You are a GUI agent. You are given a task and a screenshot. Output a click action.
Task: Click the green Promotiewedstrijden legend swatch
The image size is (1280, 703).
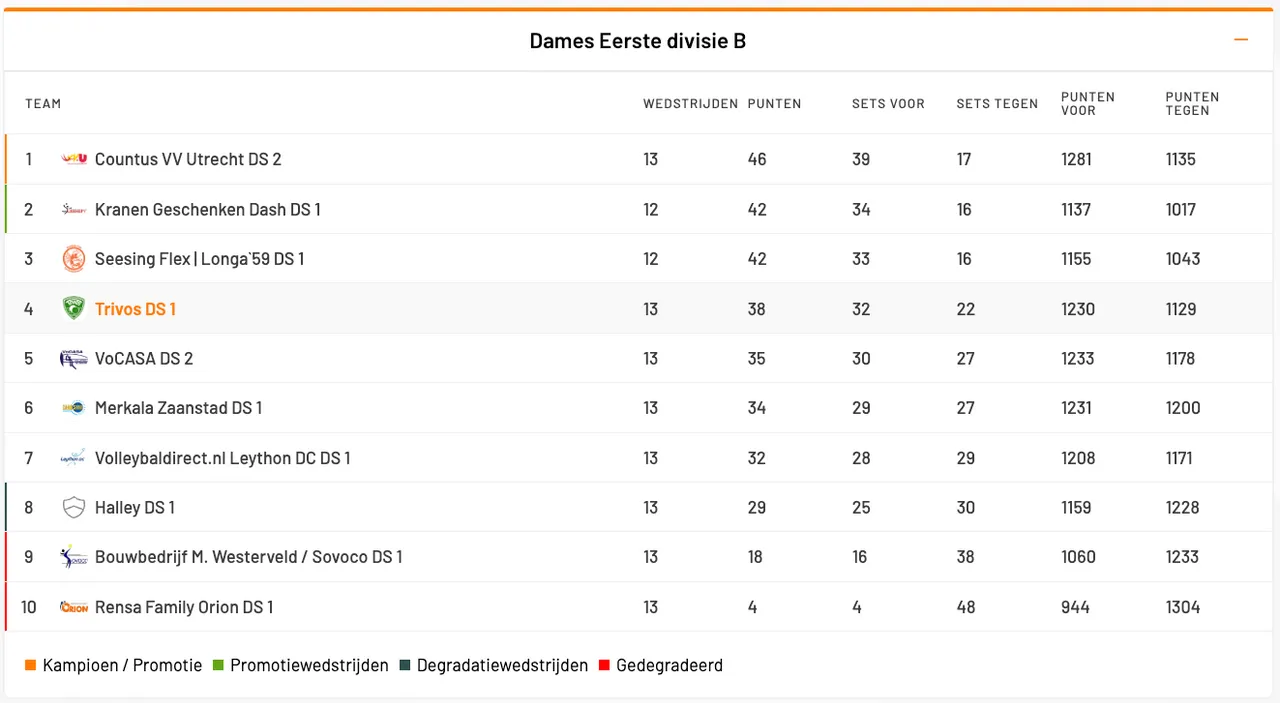tap(217, 666)
